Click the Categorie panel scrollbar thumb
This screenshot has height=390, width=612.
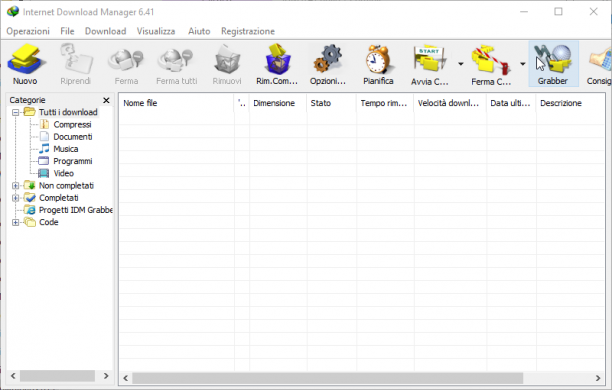coord(57,376)
